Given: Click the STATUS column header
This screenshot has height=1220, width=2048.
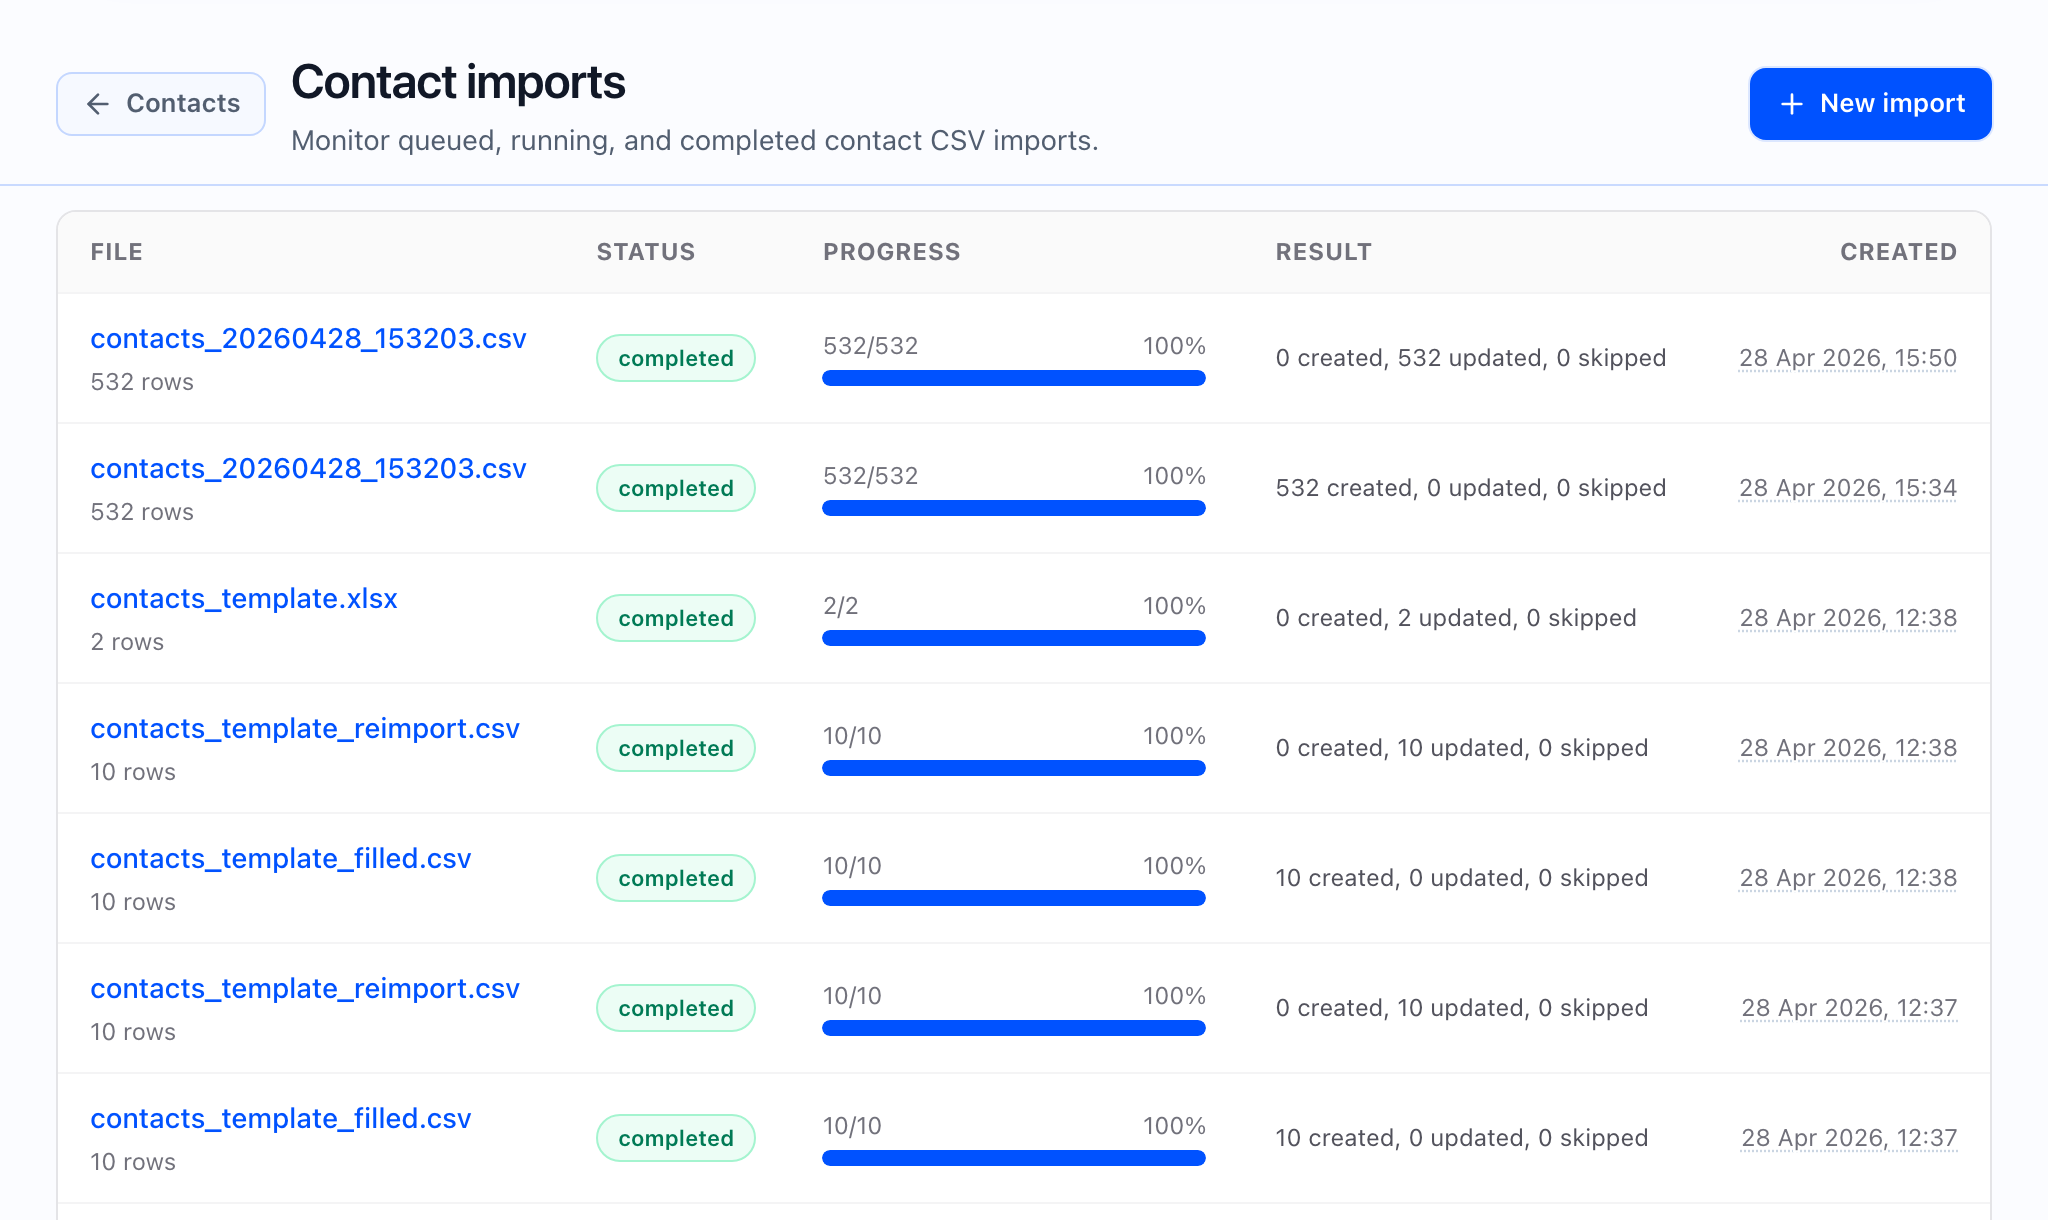Looking at the screenshot, I should (x=646, y=252).
